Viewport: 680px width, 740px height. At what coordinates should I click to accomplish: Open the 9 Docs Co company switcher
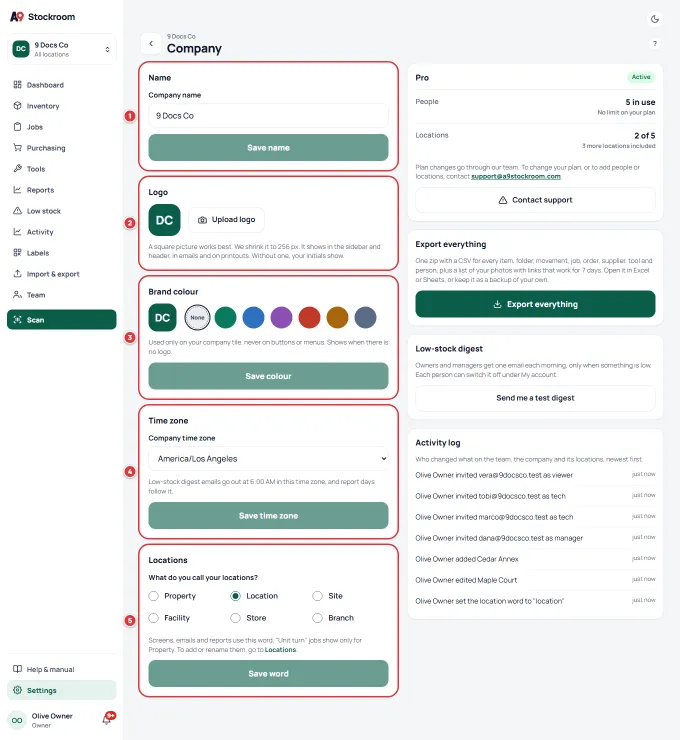pyautogui.click(x=61, y=49)
